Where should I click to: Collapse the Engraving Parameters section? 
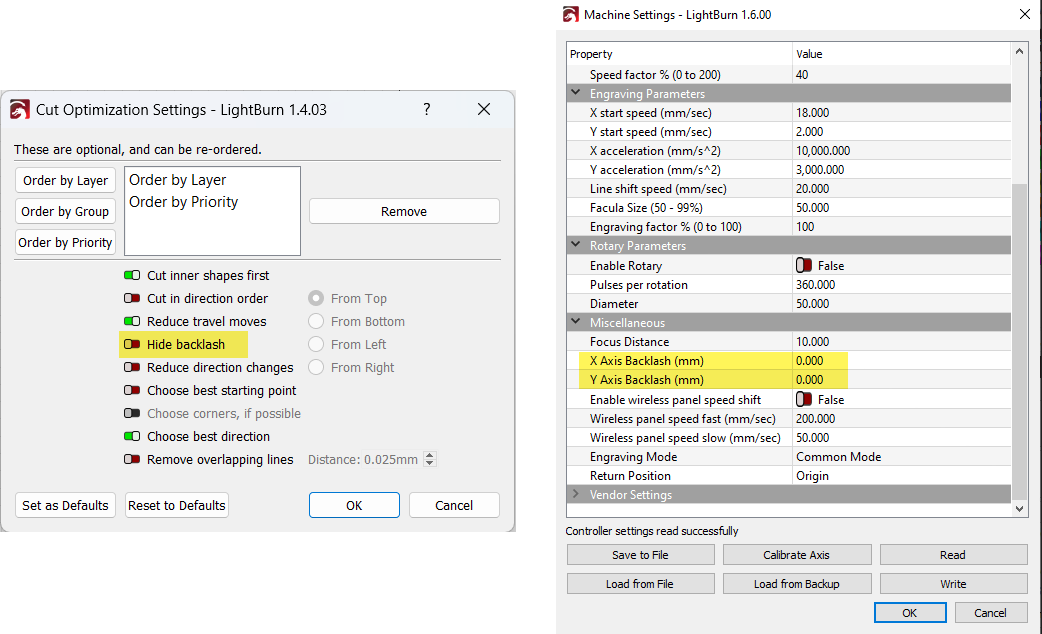576,94
